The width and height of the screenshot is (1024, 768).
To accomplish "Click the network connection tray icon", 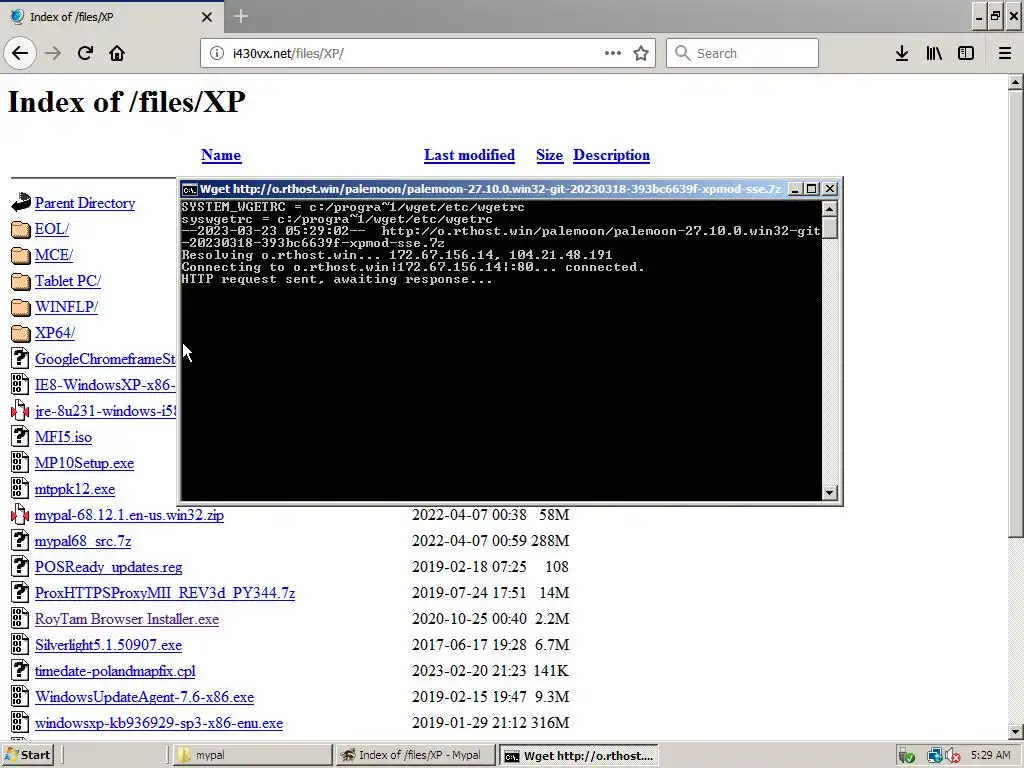I will click(x=934, y=756).
